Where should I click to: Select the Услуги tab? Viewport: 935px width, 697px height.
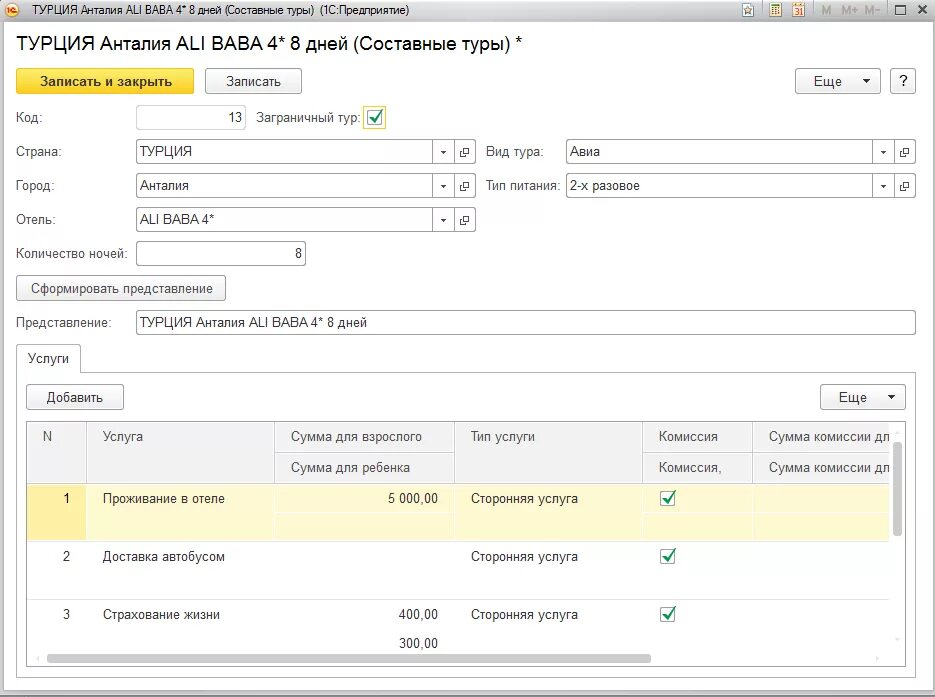[49, 357]
